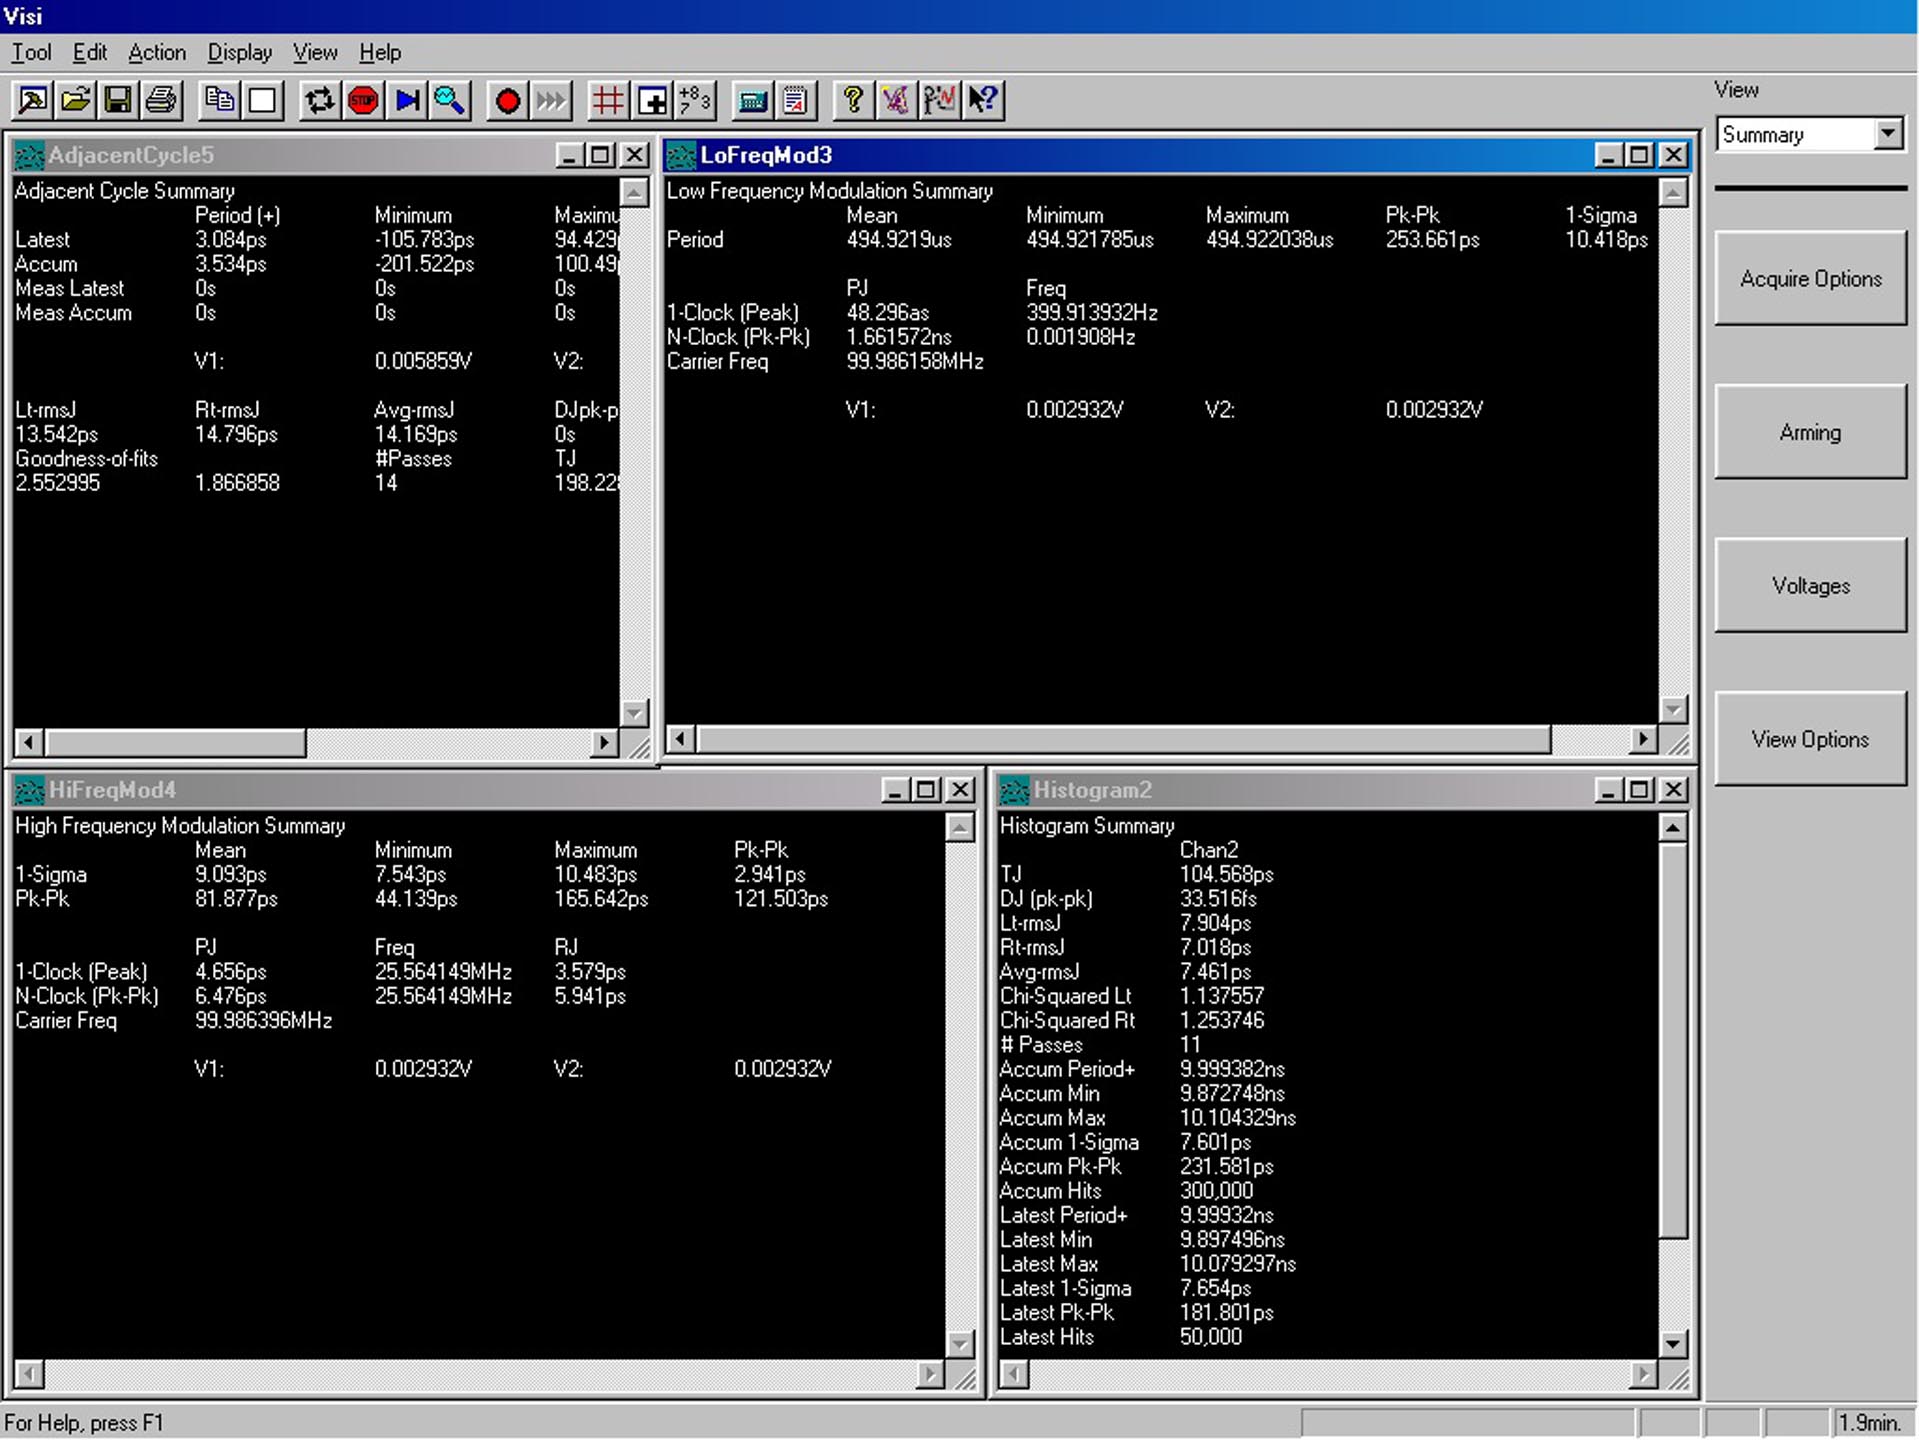This screenshot has width=1919, height=1440.
Task: Click the new tool hammer icon
Action: (x=32, y=100)
